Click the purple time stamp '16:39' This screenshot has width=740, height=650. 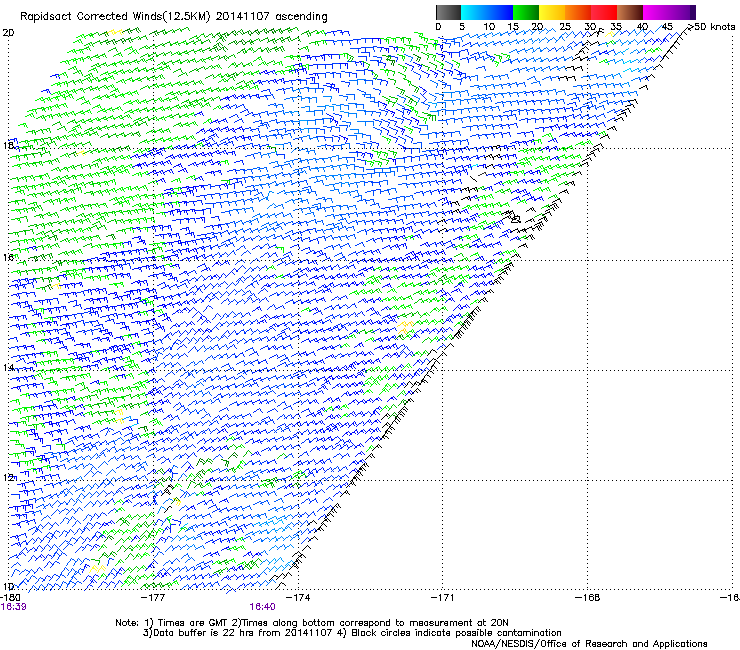[13, 607]
